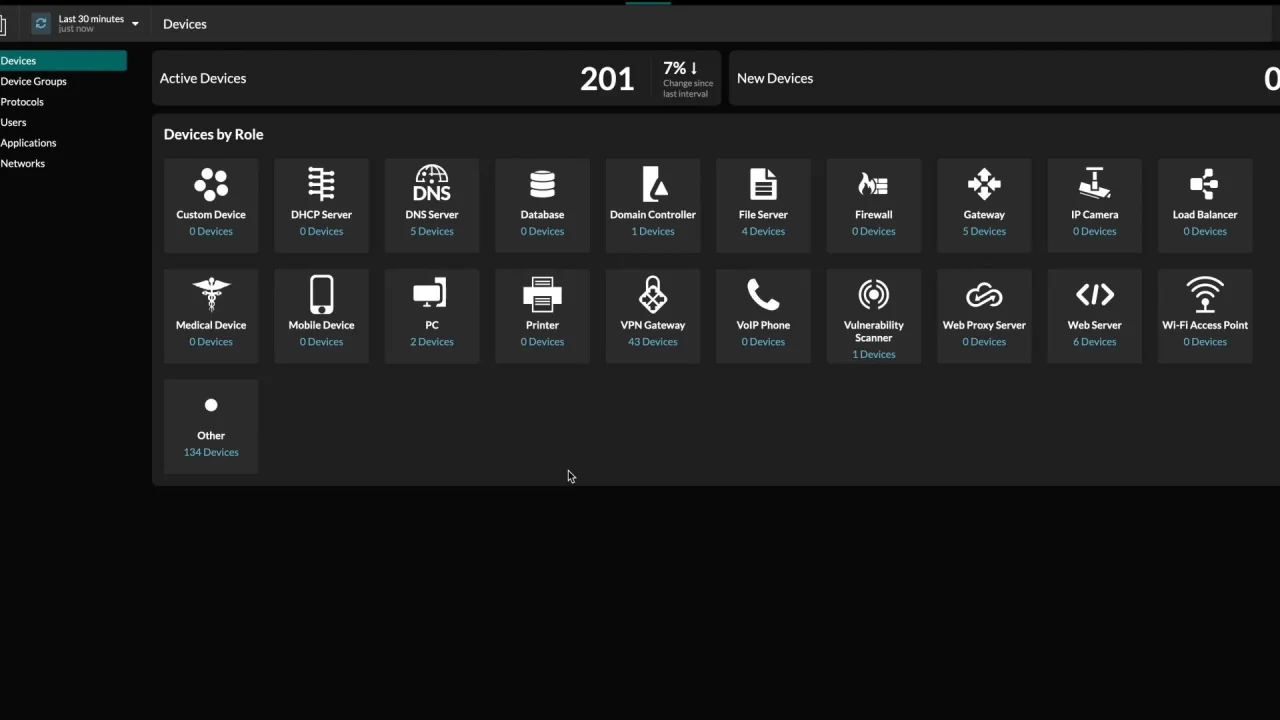Open the 0 Devices link under Custom Device
Image resolution: width=1280 pixels, height=720 pixels.
point(211,231)
